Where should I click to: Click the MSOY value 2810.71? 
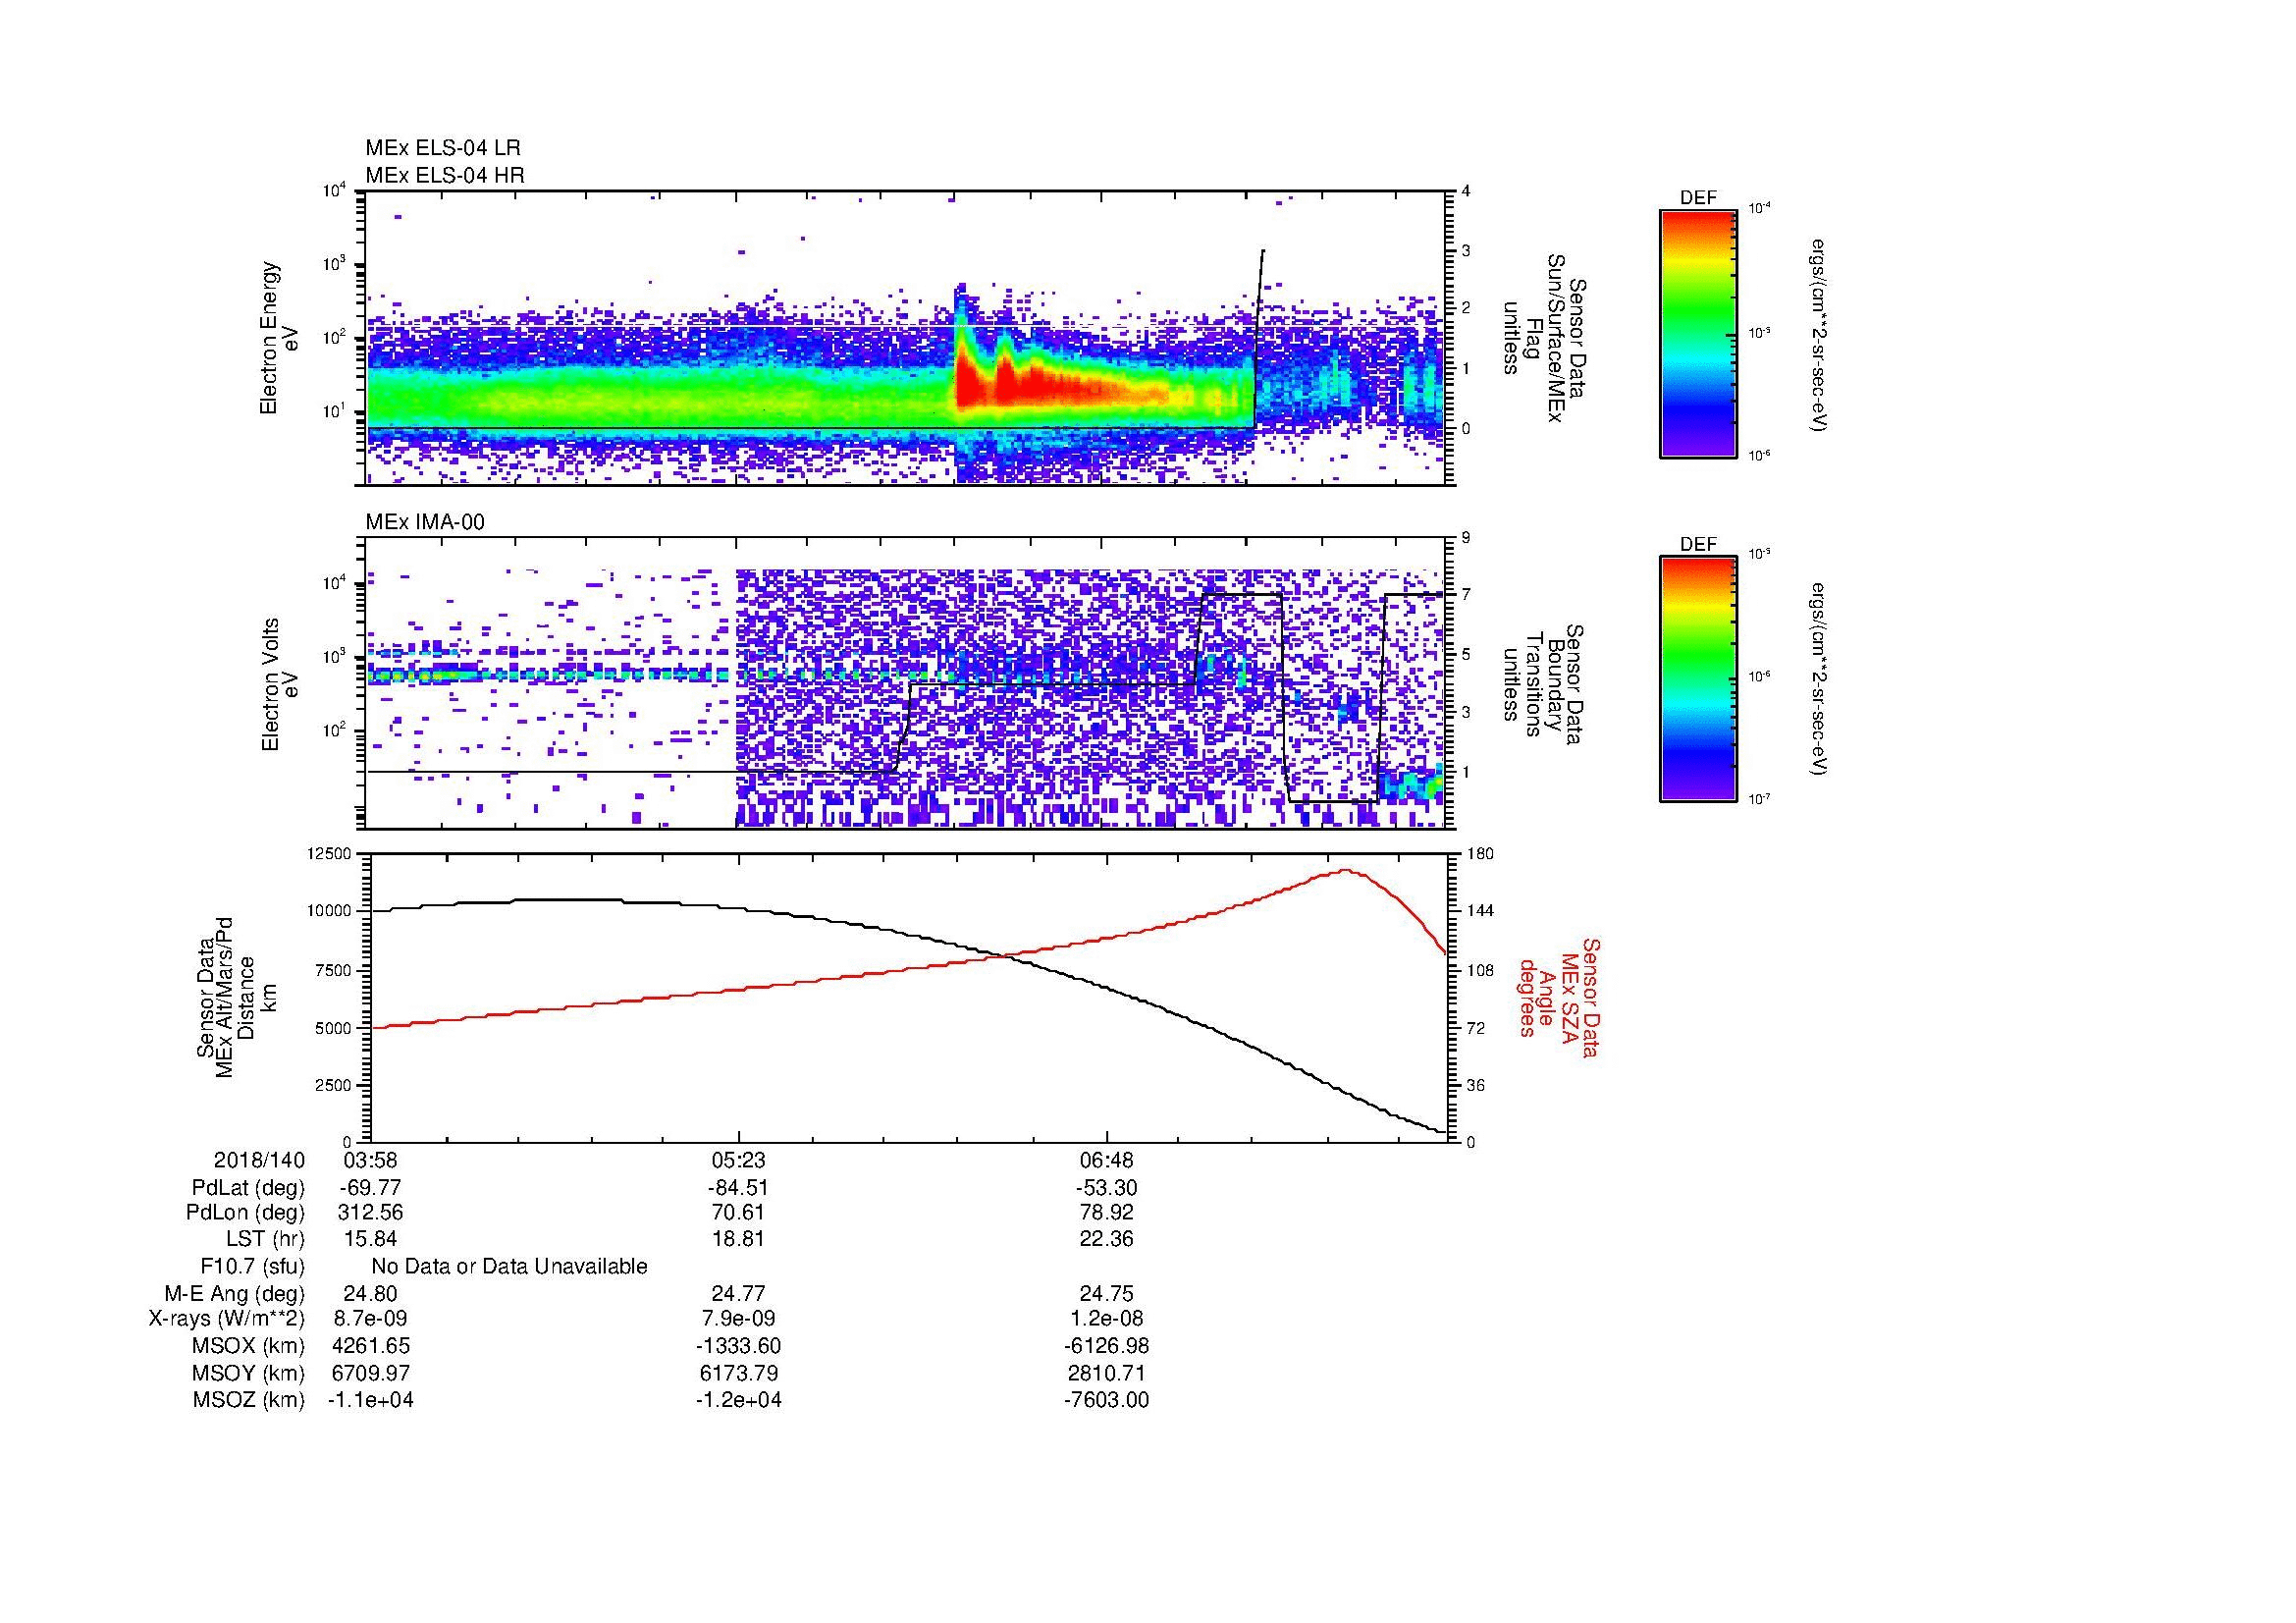1107,1373
